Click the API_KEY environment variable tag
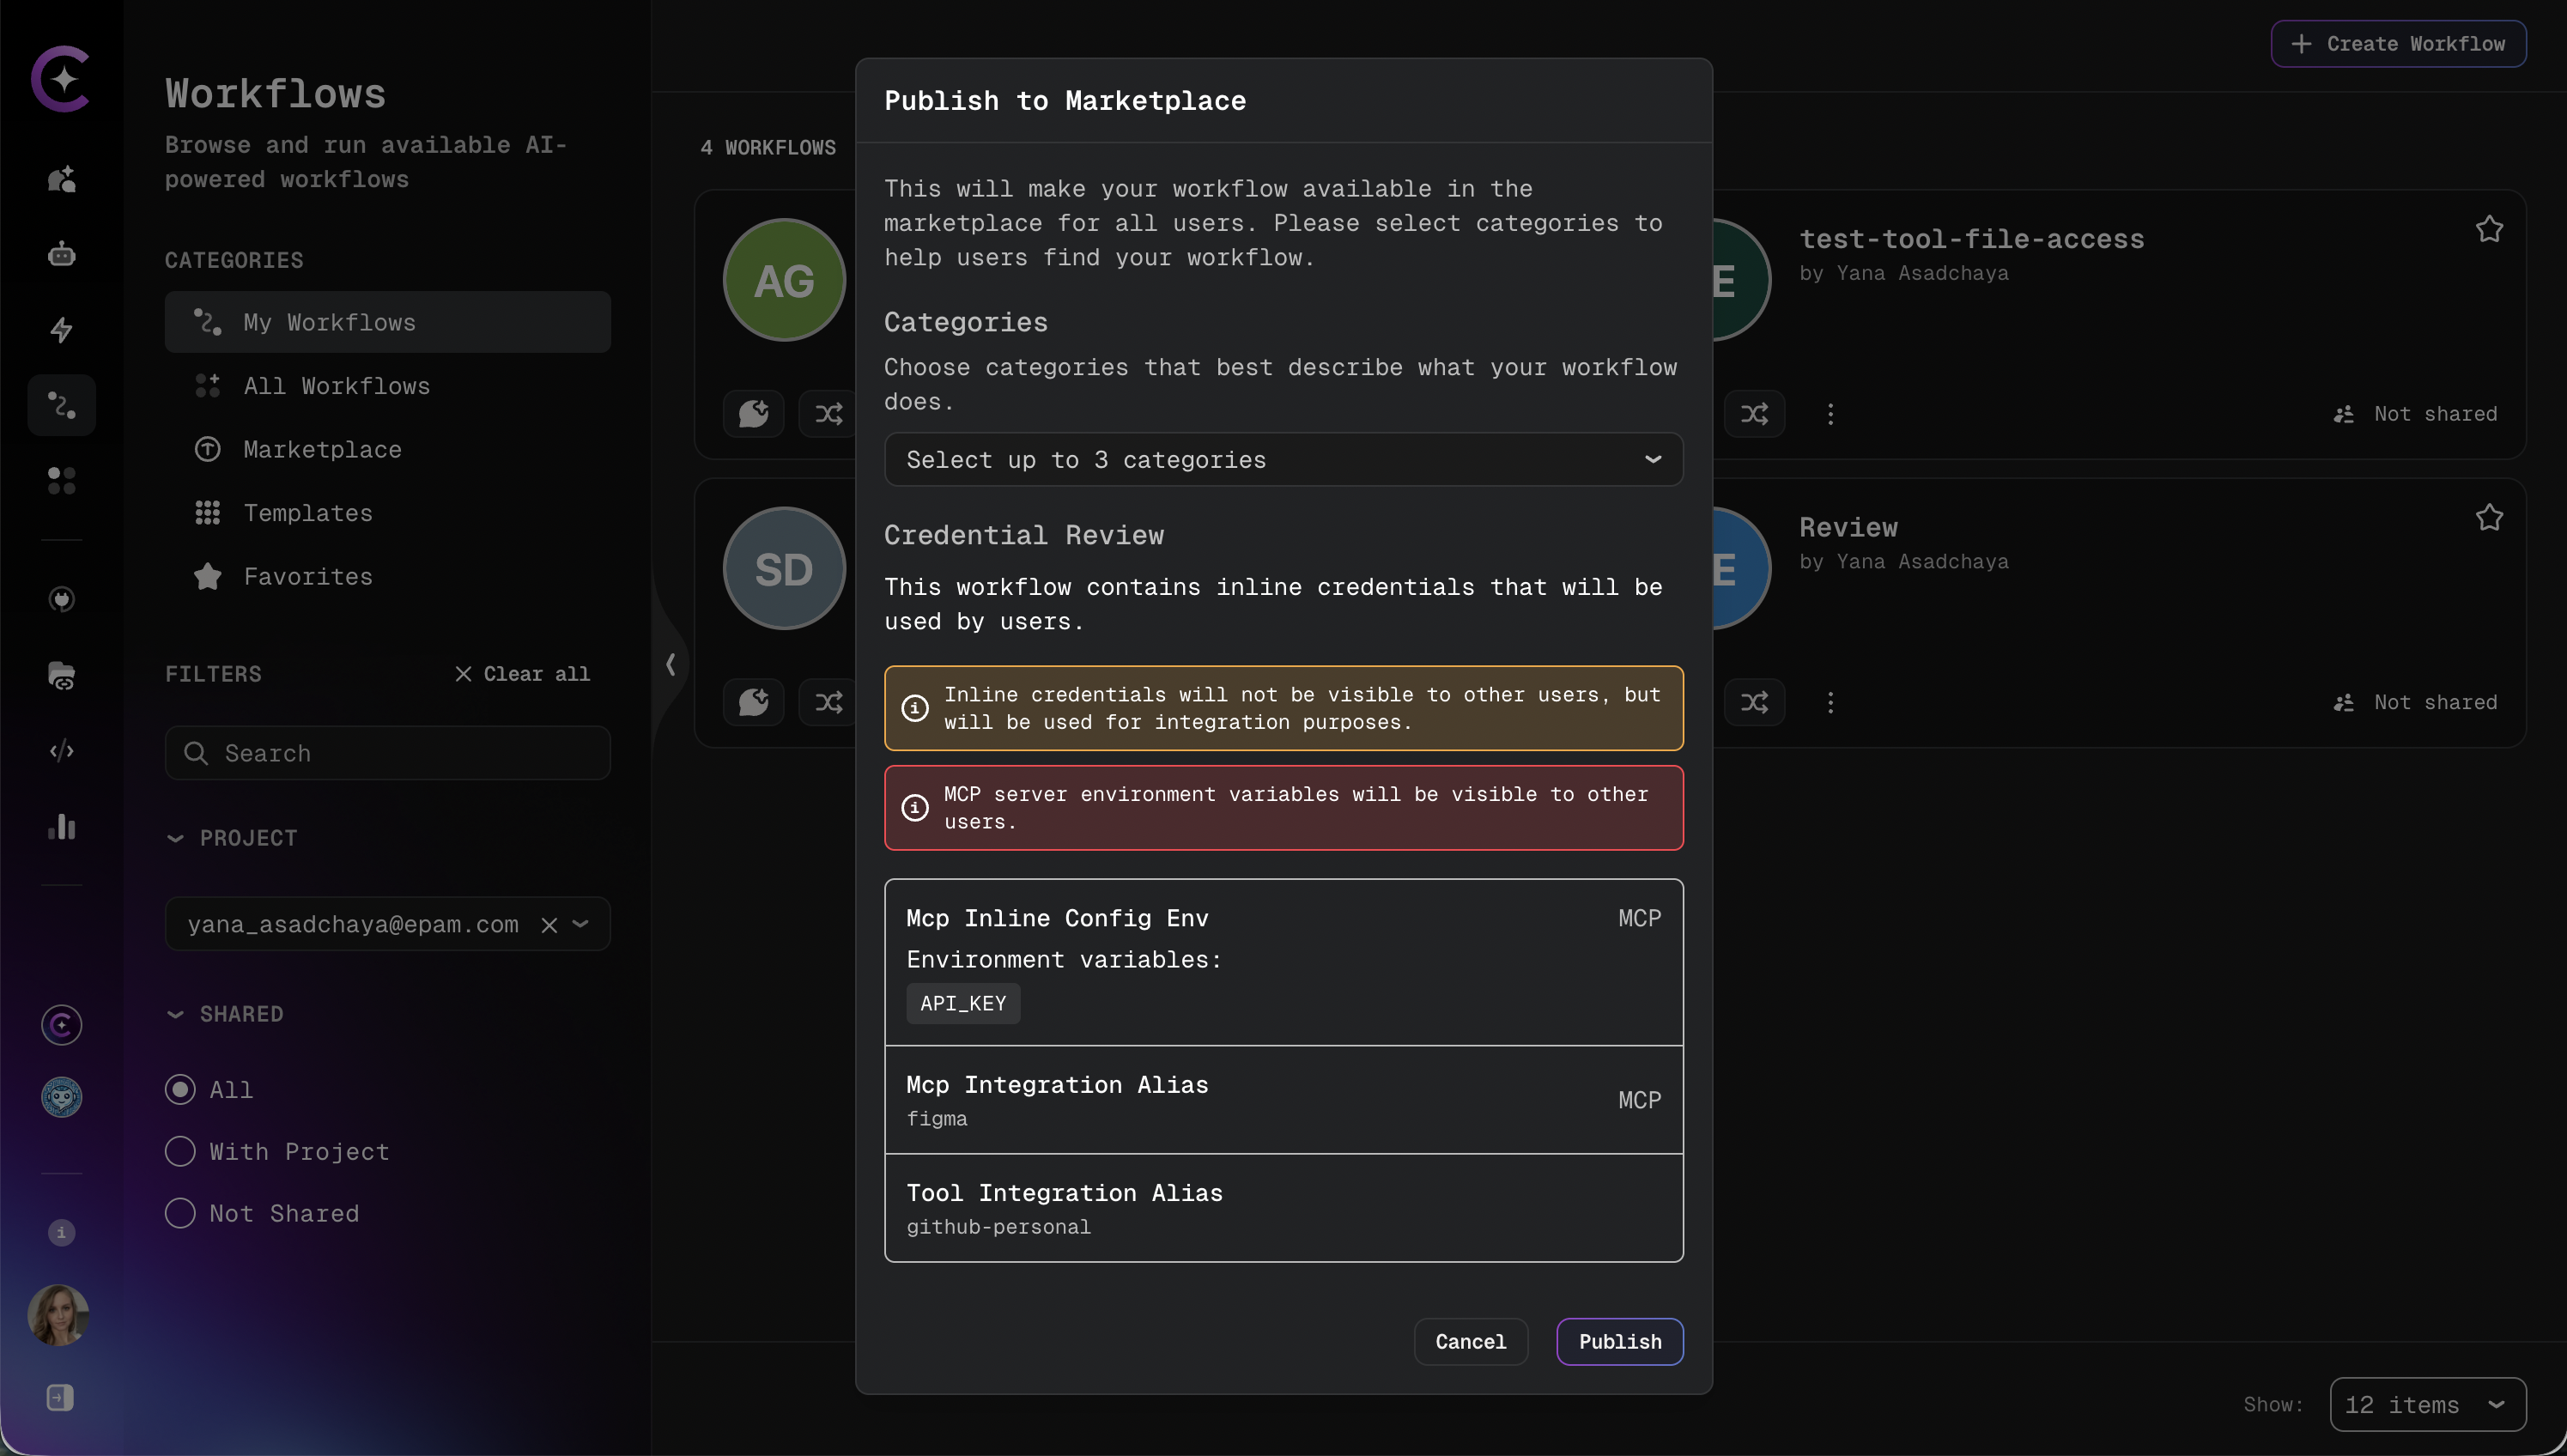The image size is (2567, 1456). [963, 1003]
